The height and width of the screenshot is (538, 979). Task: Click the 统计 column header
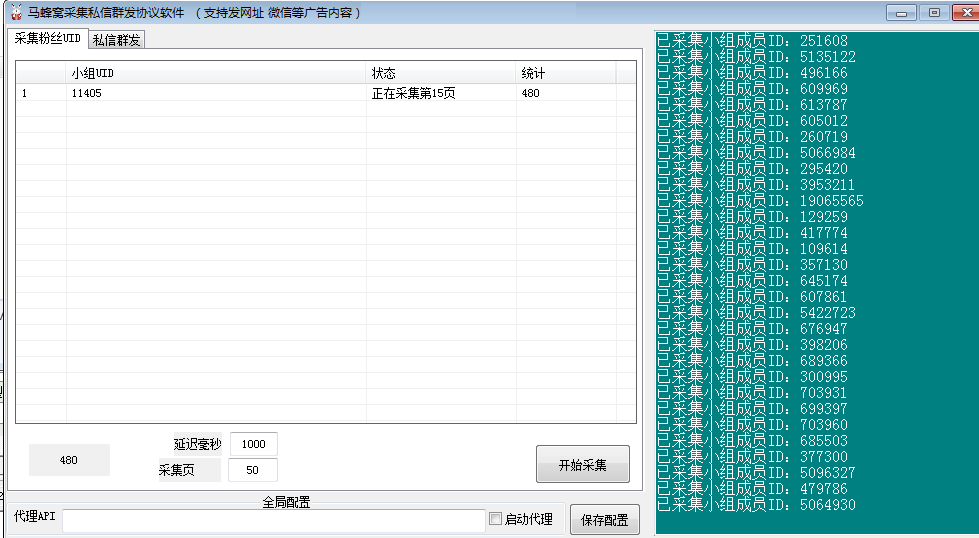click(x=565, y=74)
